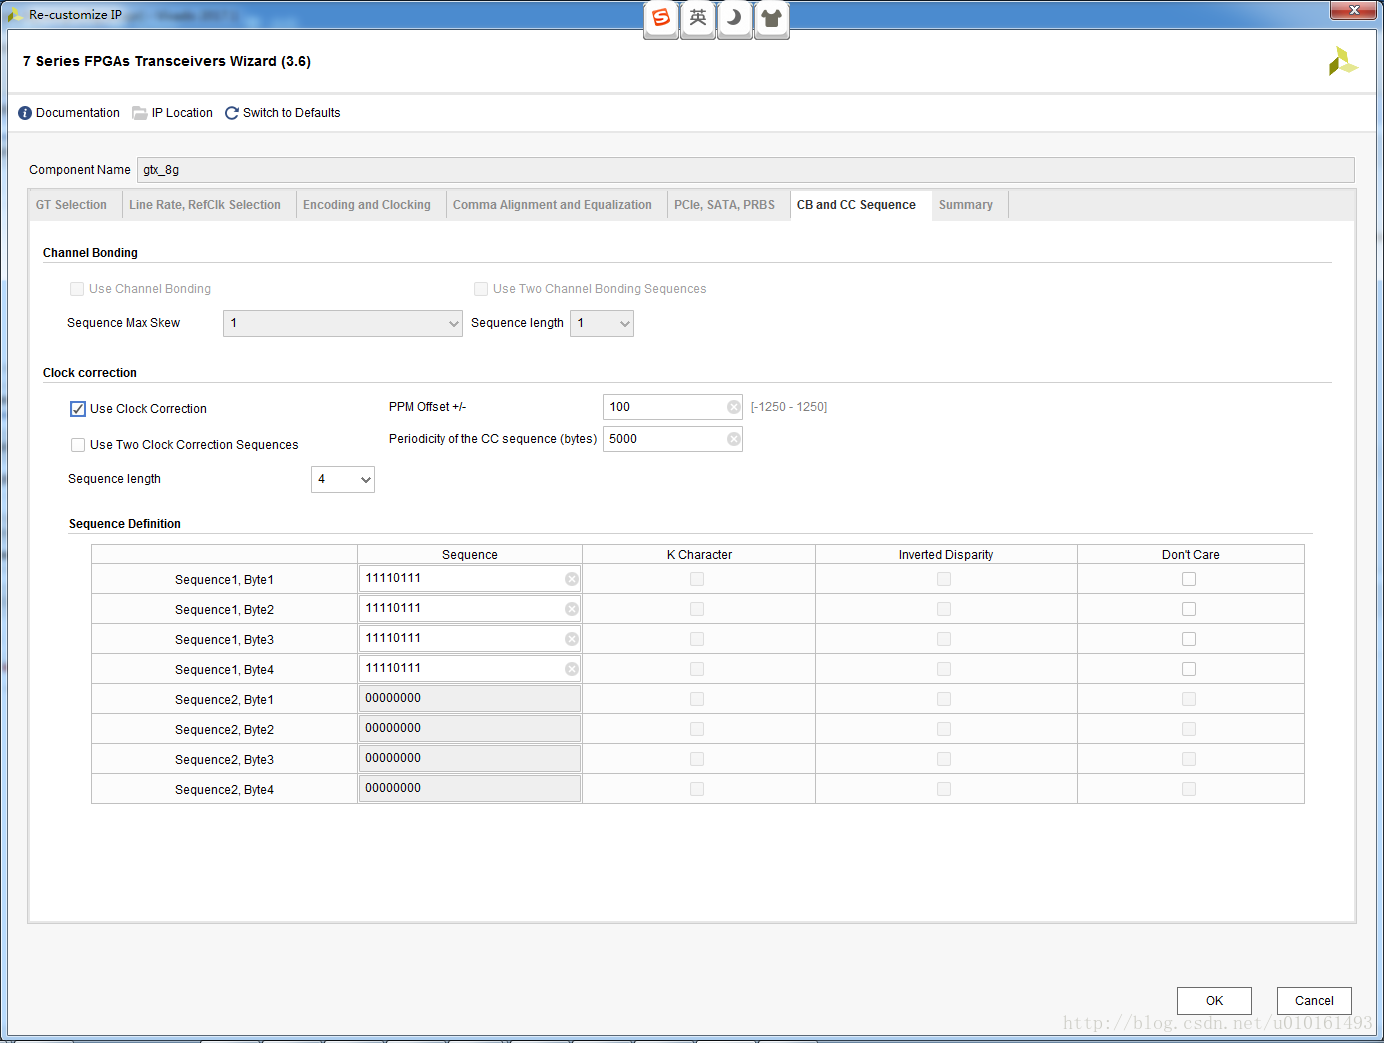Click the CC sequence periodicity field

[x=673, y=439]
